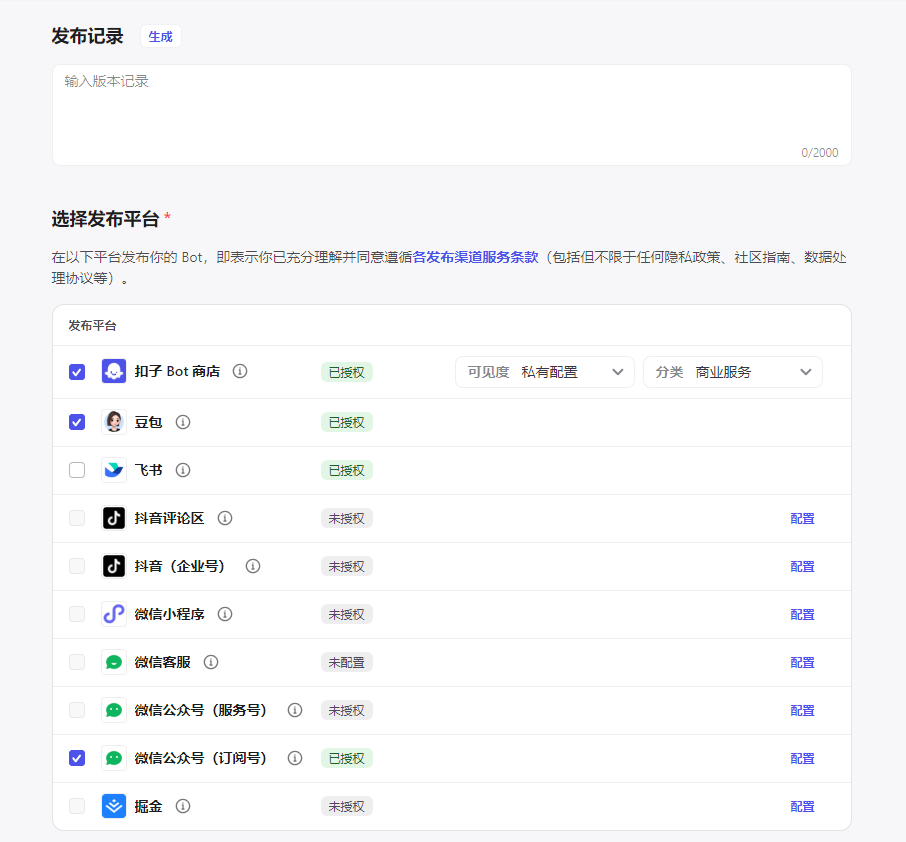Image resolution: width=906 pixels, height=842 pixels.
Task: Show info for 微信公众号（订阅号）
Action: pos(295,758)
